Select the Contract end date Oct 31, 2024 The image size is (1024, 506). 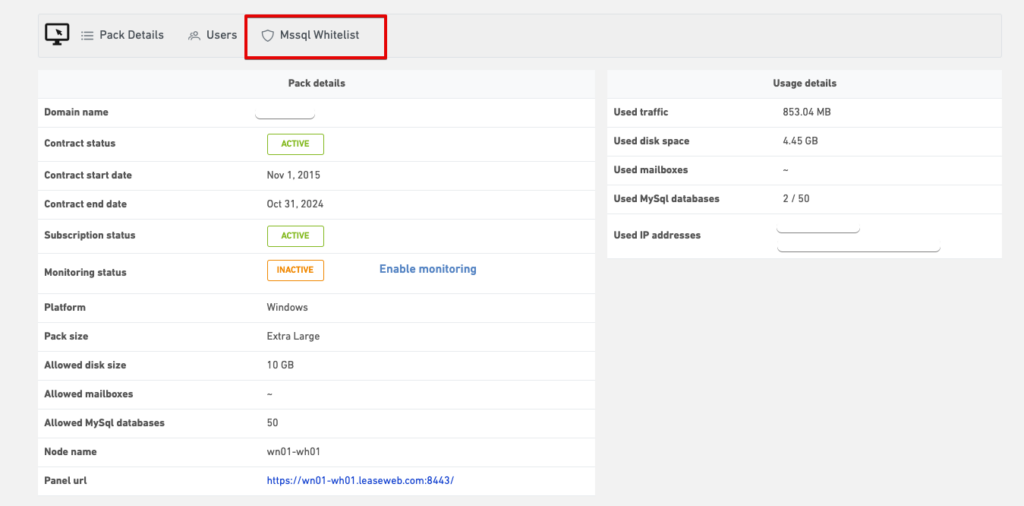pyautogui.click(x=295, y=204)
